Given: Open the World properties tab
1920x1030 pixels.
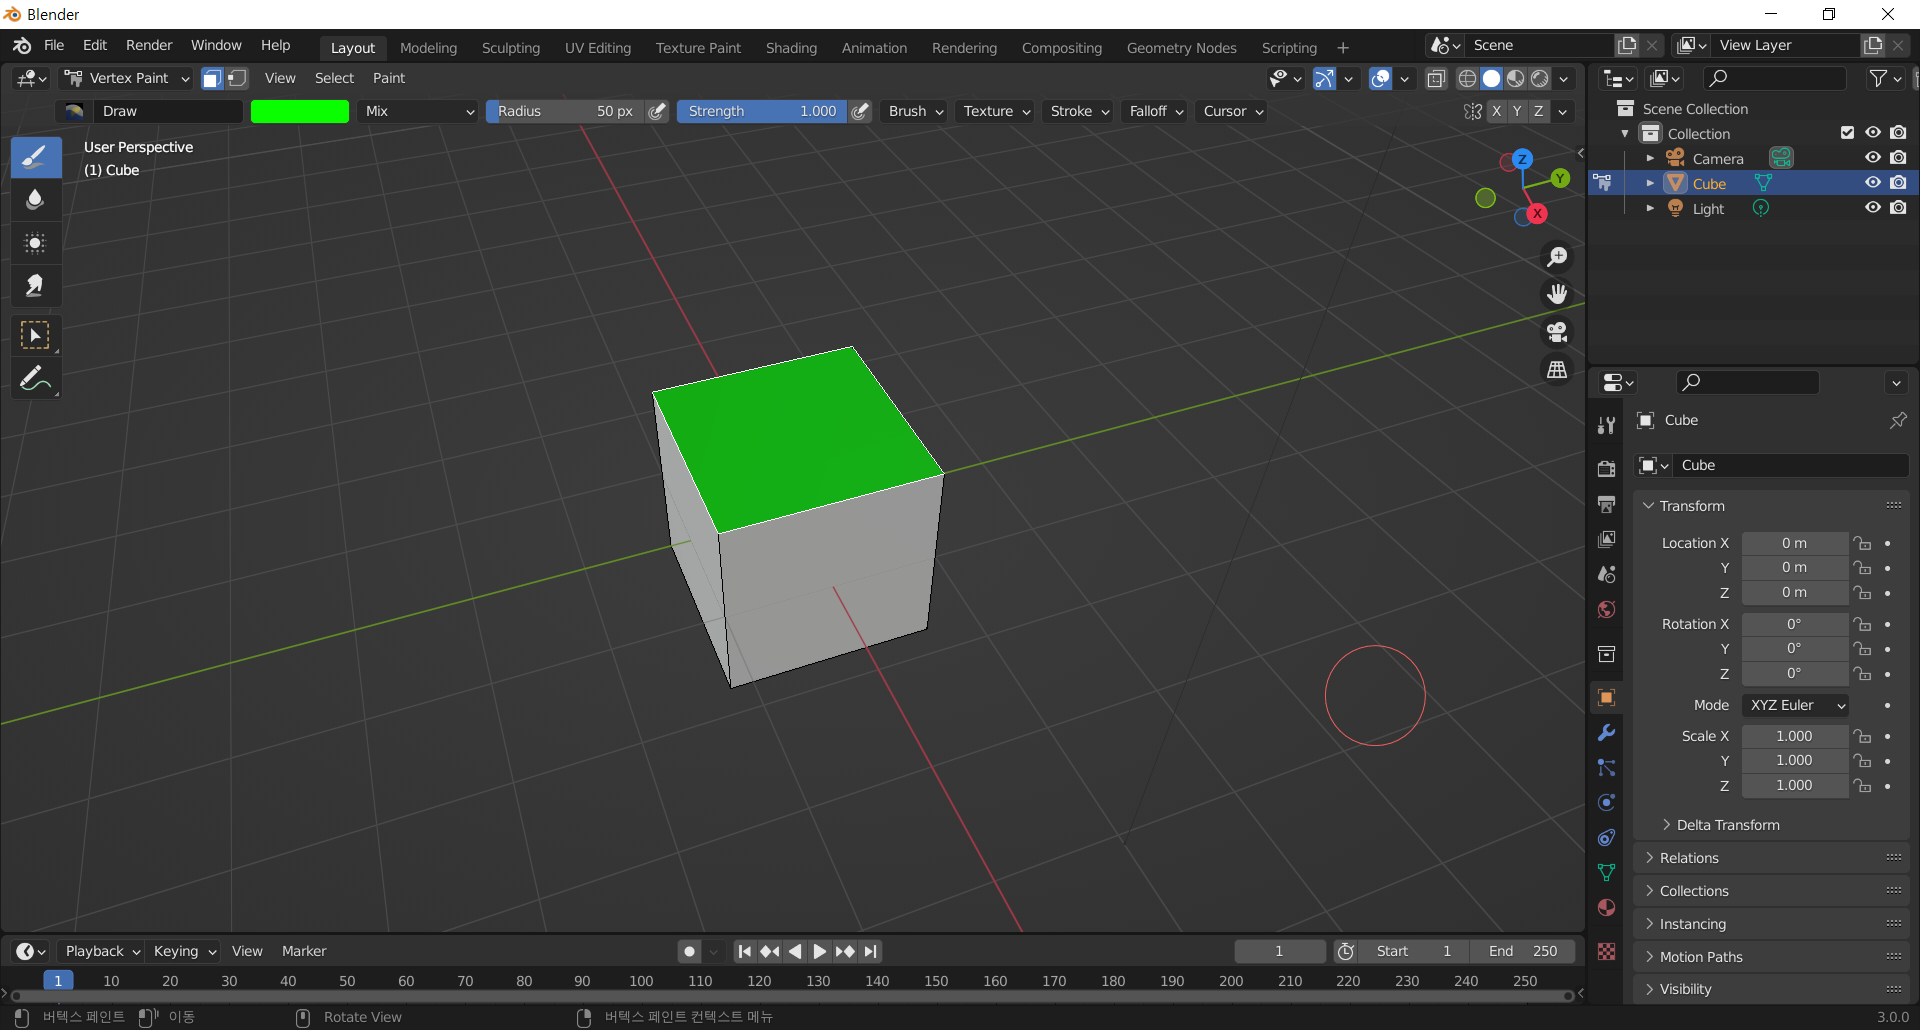Looking at the screenshot, I should [x=1607, y=609].
